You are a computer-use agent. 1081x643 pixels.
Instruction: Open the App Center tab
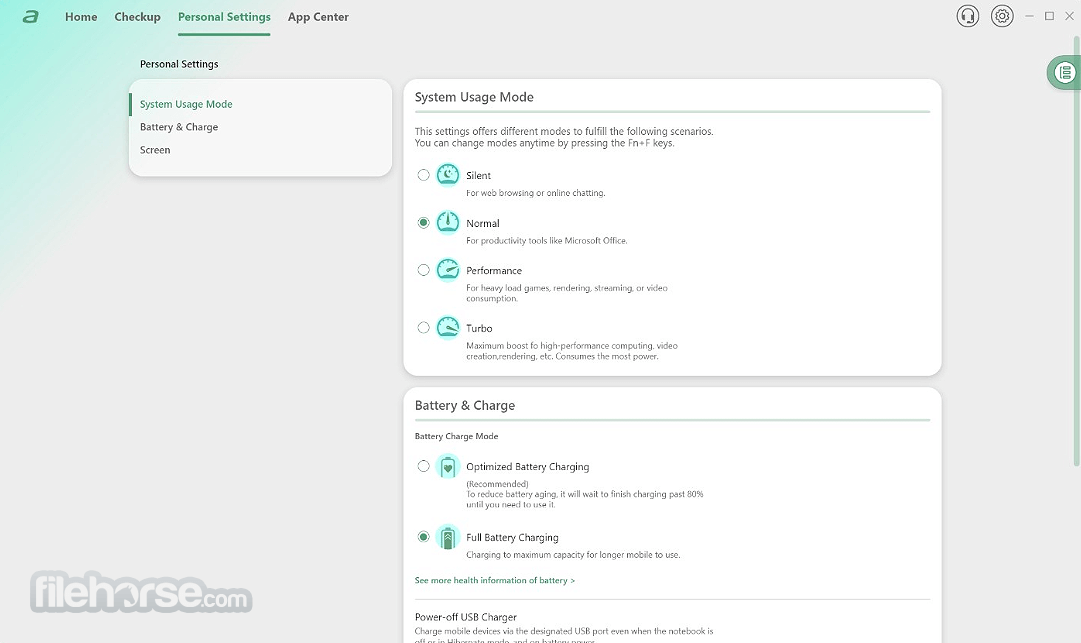point(318,17)
